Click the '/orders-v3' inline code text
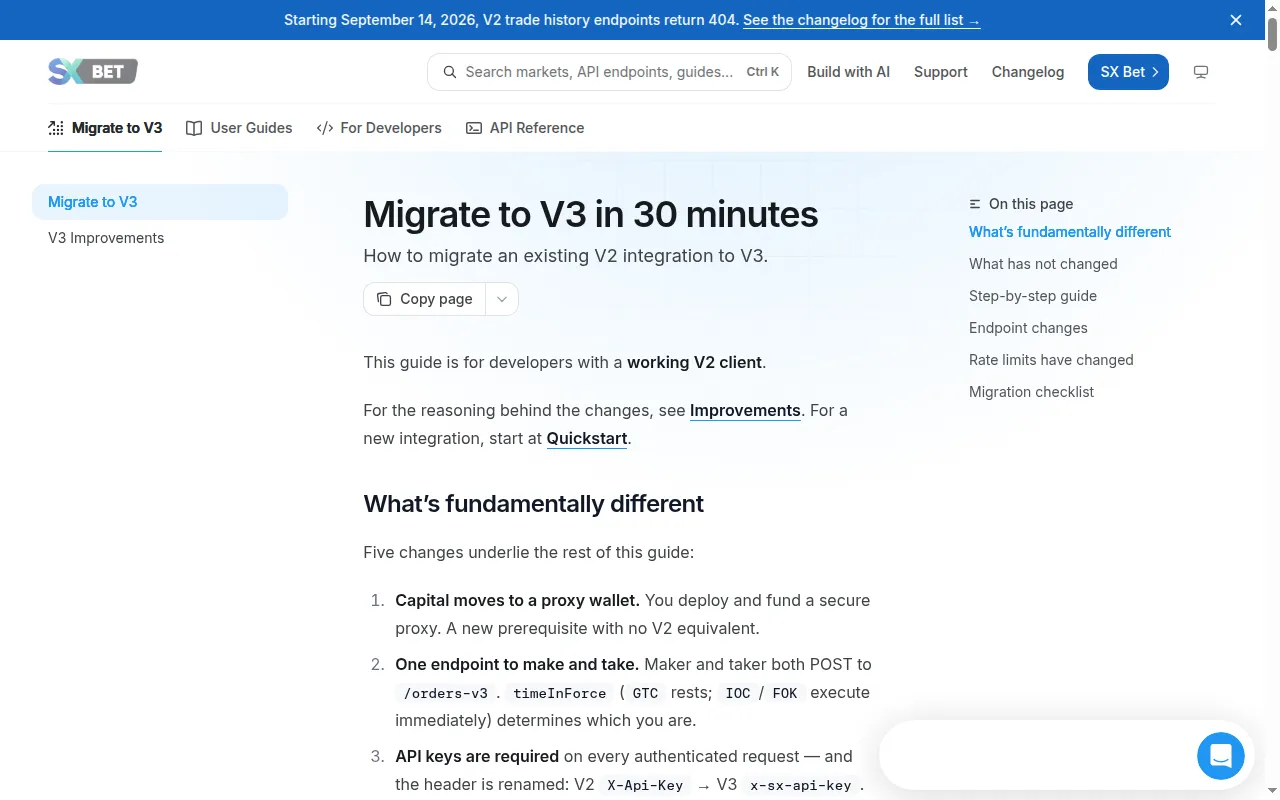 tap(446, 693)
